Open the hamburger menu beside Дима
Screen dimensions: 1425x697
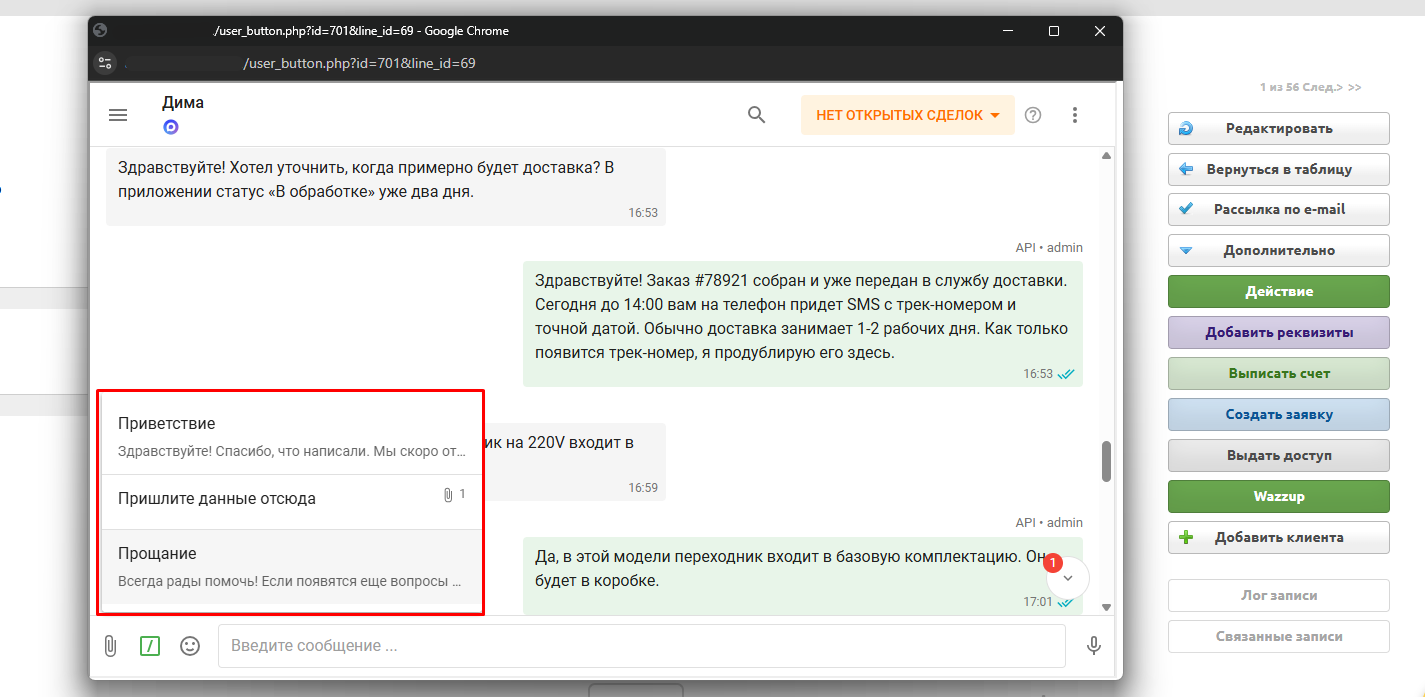(118, 115)
